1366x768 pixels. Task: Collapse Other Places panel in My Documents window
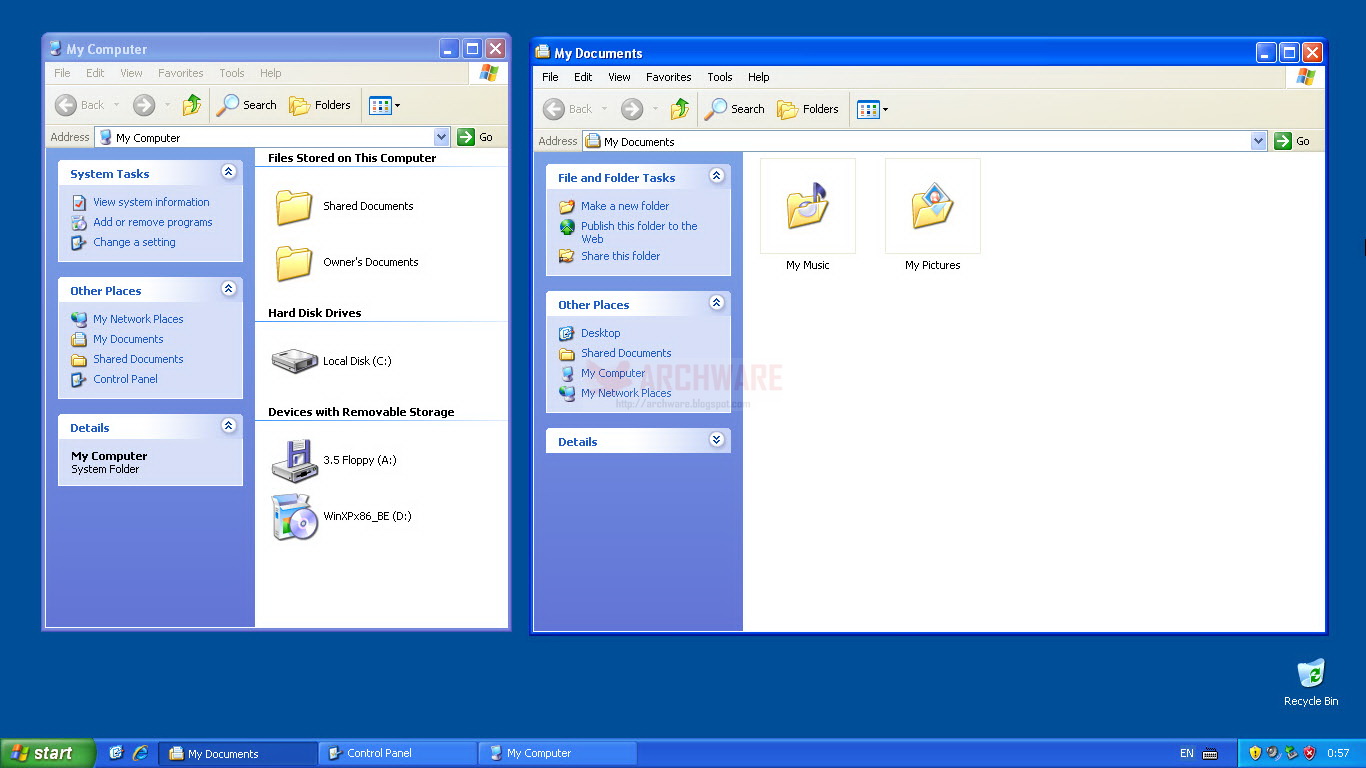pyautogui.click(x=716, y=303)
